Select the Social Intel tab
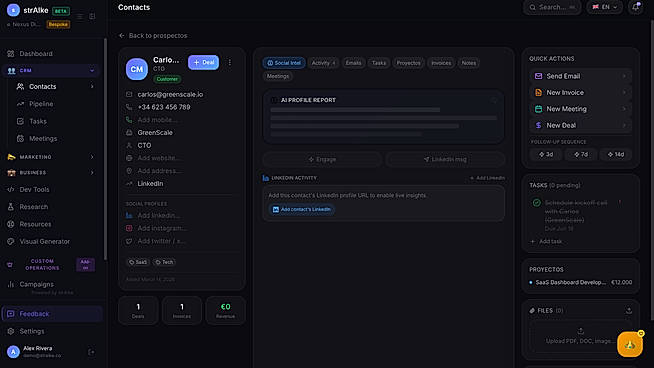Screen dimensions: 654x368 click(284, 63)
